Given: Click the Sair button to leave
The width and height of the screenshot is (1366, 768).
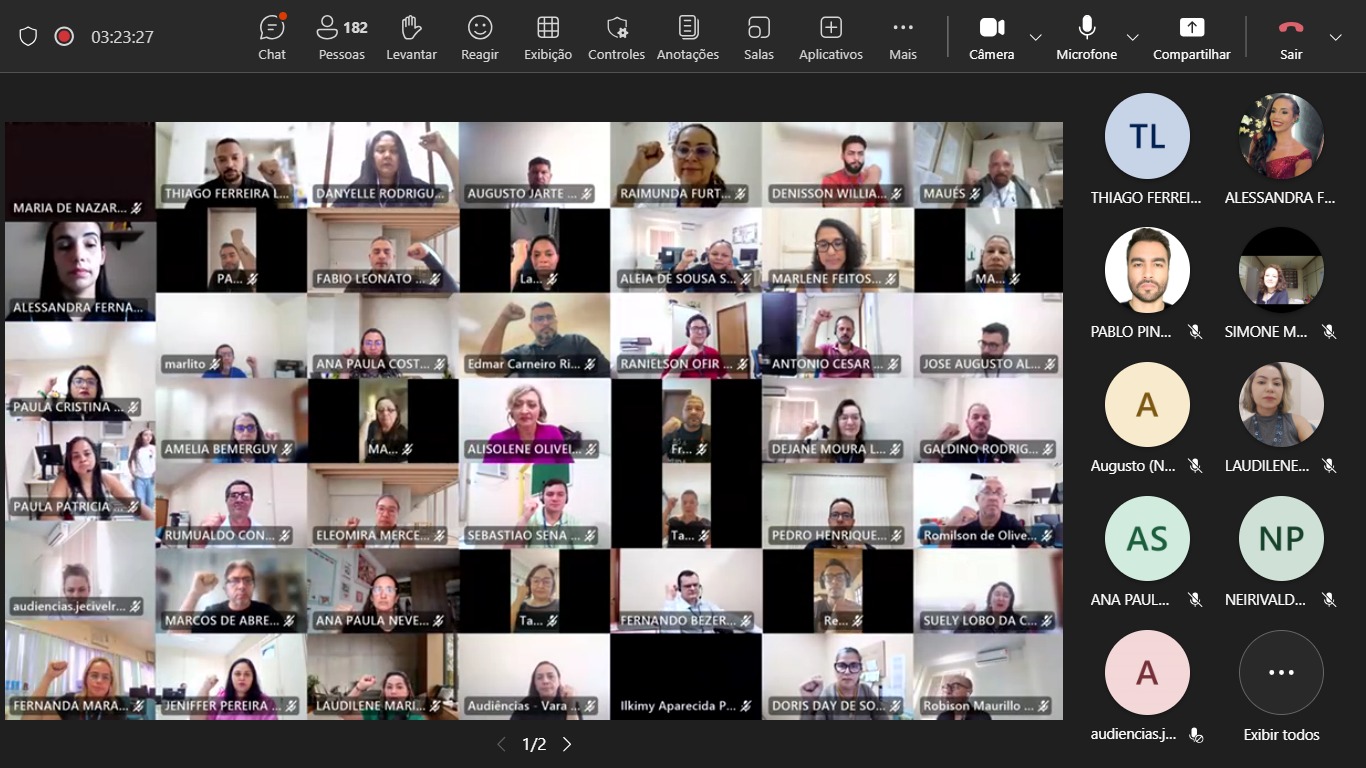Looking at the screenshot, I should click(1291, 37).
